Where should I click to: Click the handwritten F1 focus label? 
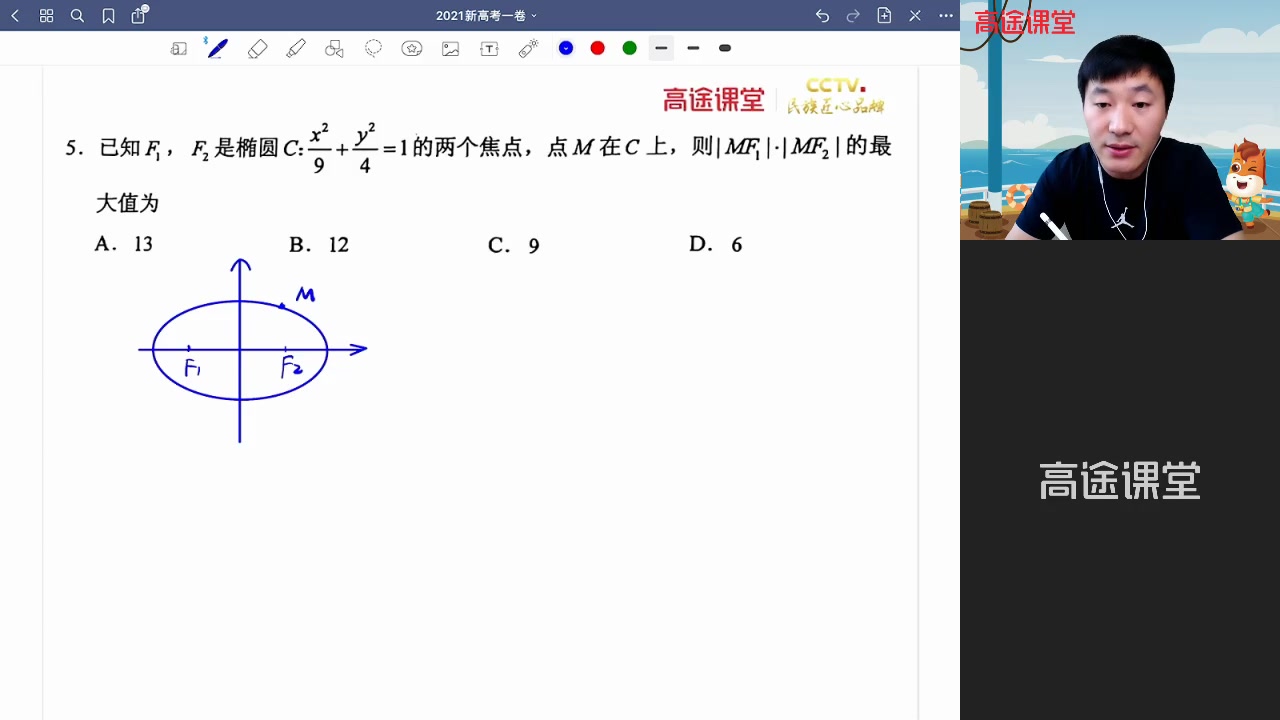(193, 368)
